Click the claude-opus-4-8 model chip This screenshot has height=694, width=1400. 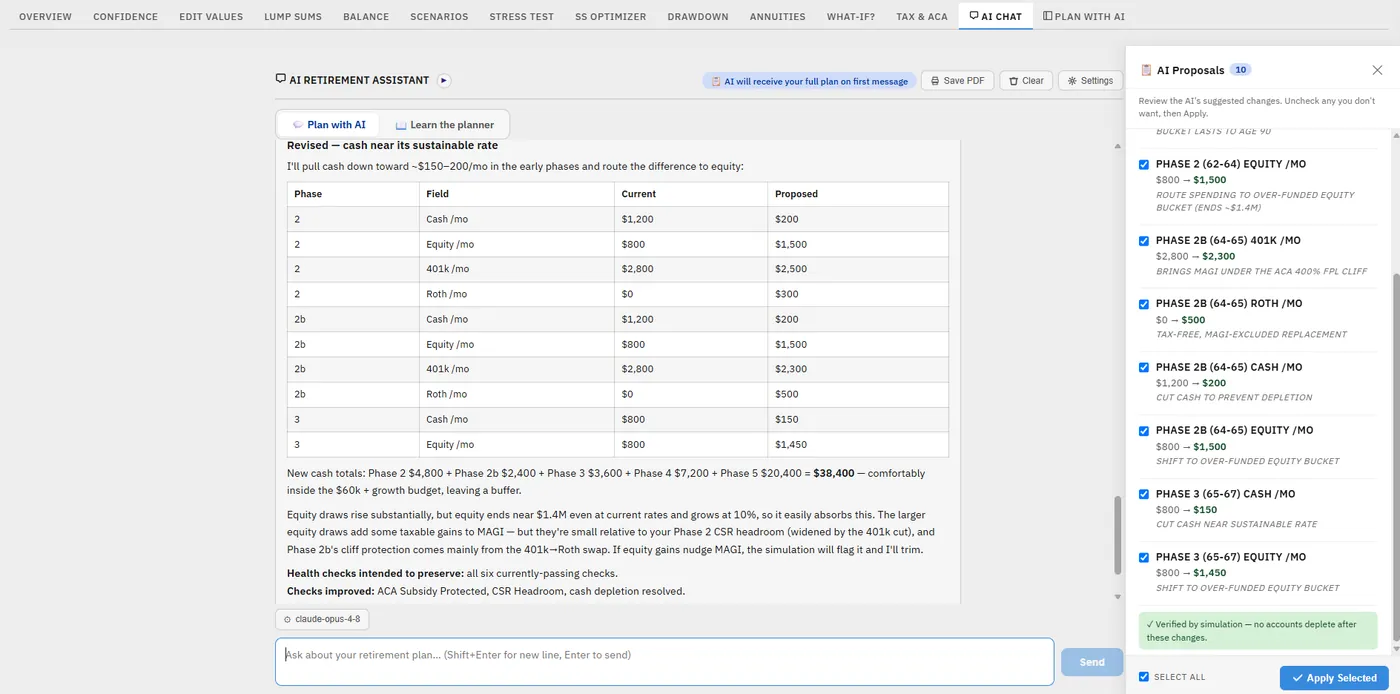(x=322, y=619)
